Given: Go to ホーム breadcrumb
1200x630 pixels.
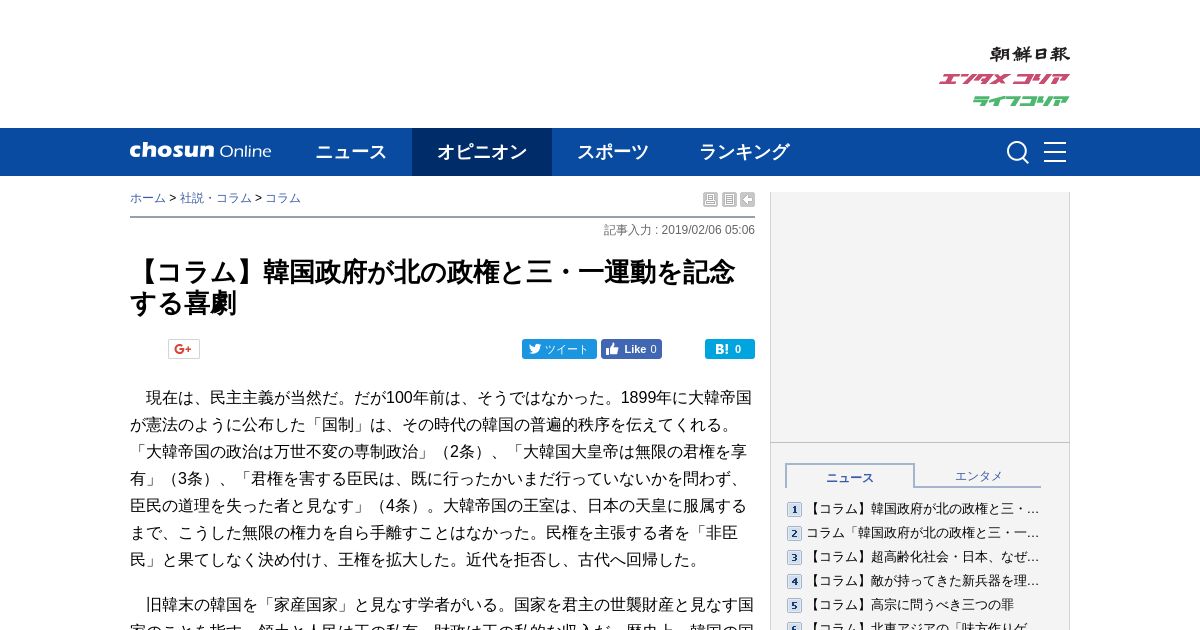Looking at the screenshot, I should [148, 198].
